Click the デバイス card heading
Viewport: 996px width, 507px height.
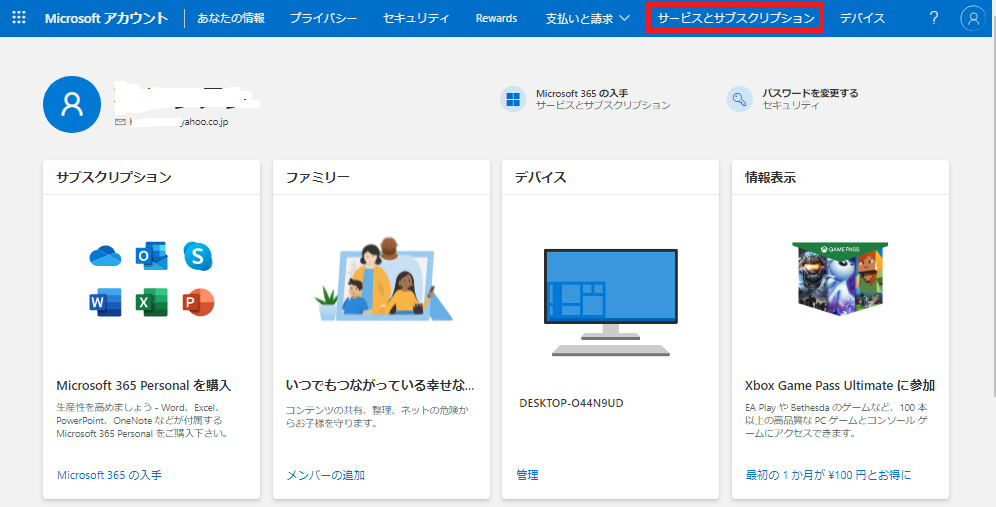pyautogui.click(x=541, y=177)
